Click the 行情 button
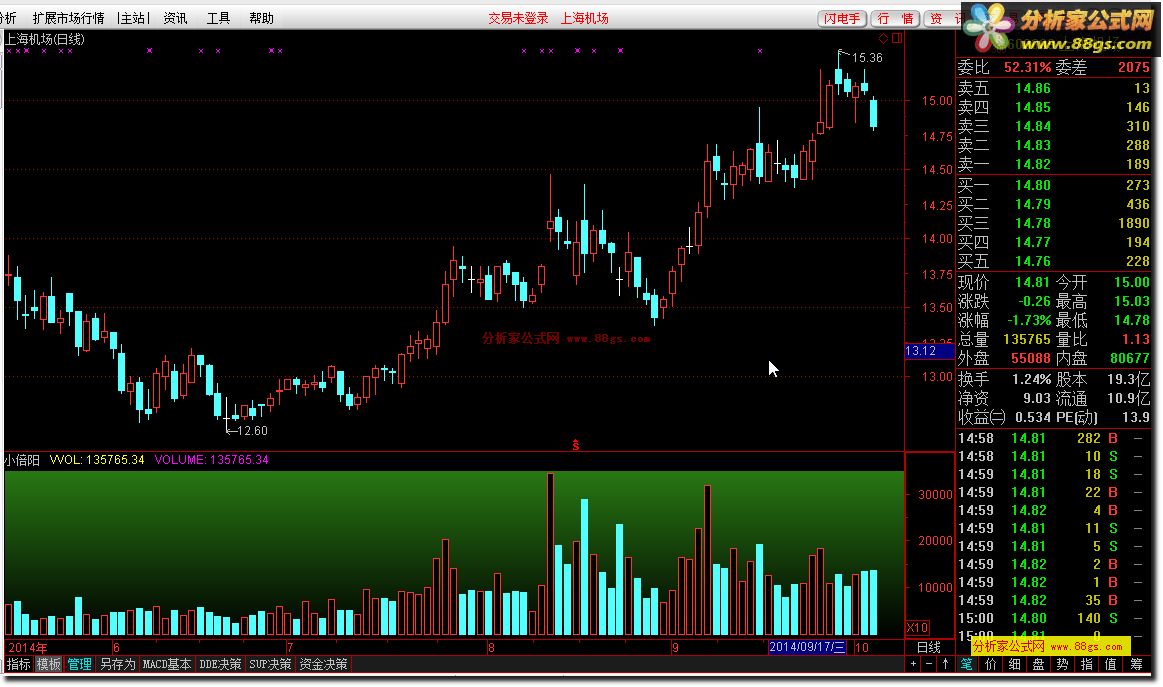1163x687 pixels. [x=895, y=19]
